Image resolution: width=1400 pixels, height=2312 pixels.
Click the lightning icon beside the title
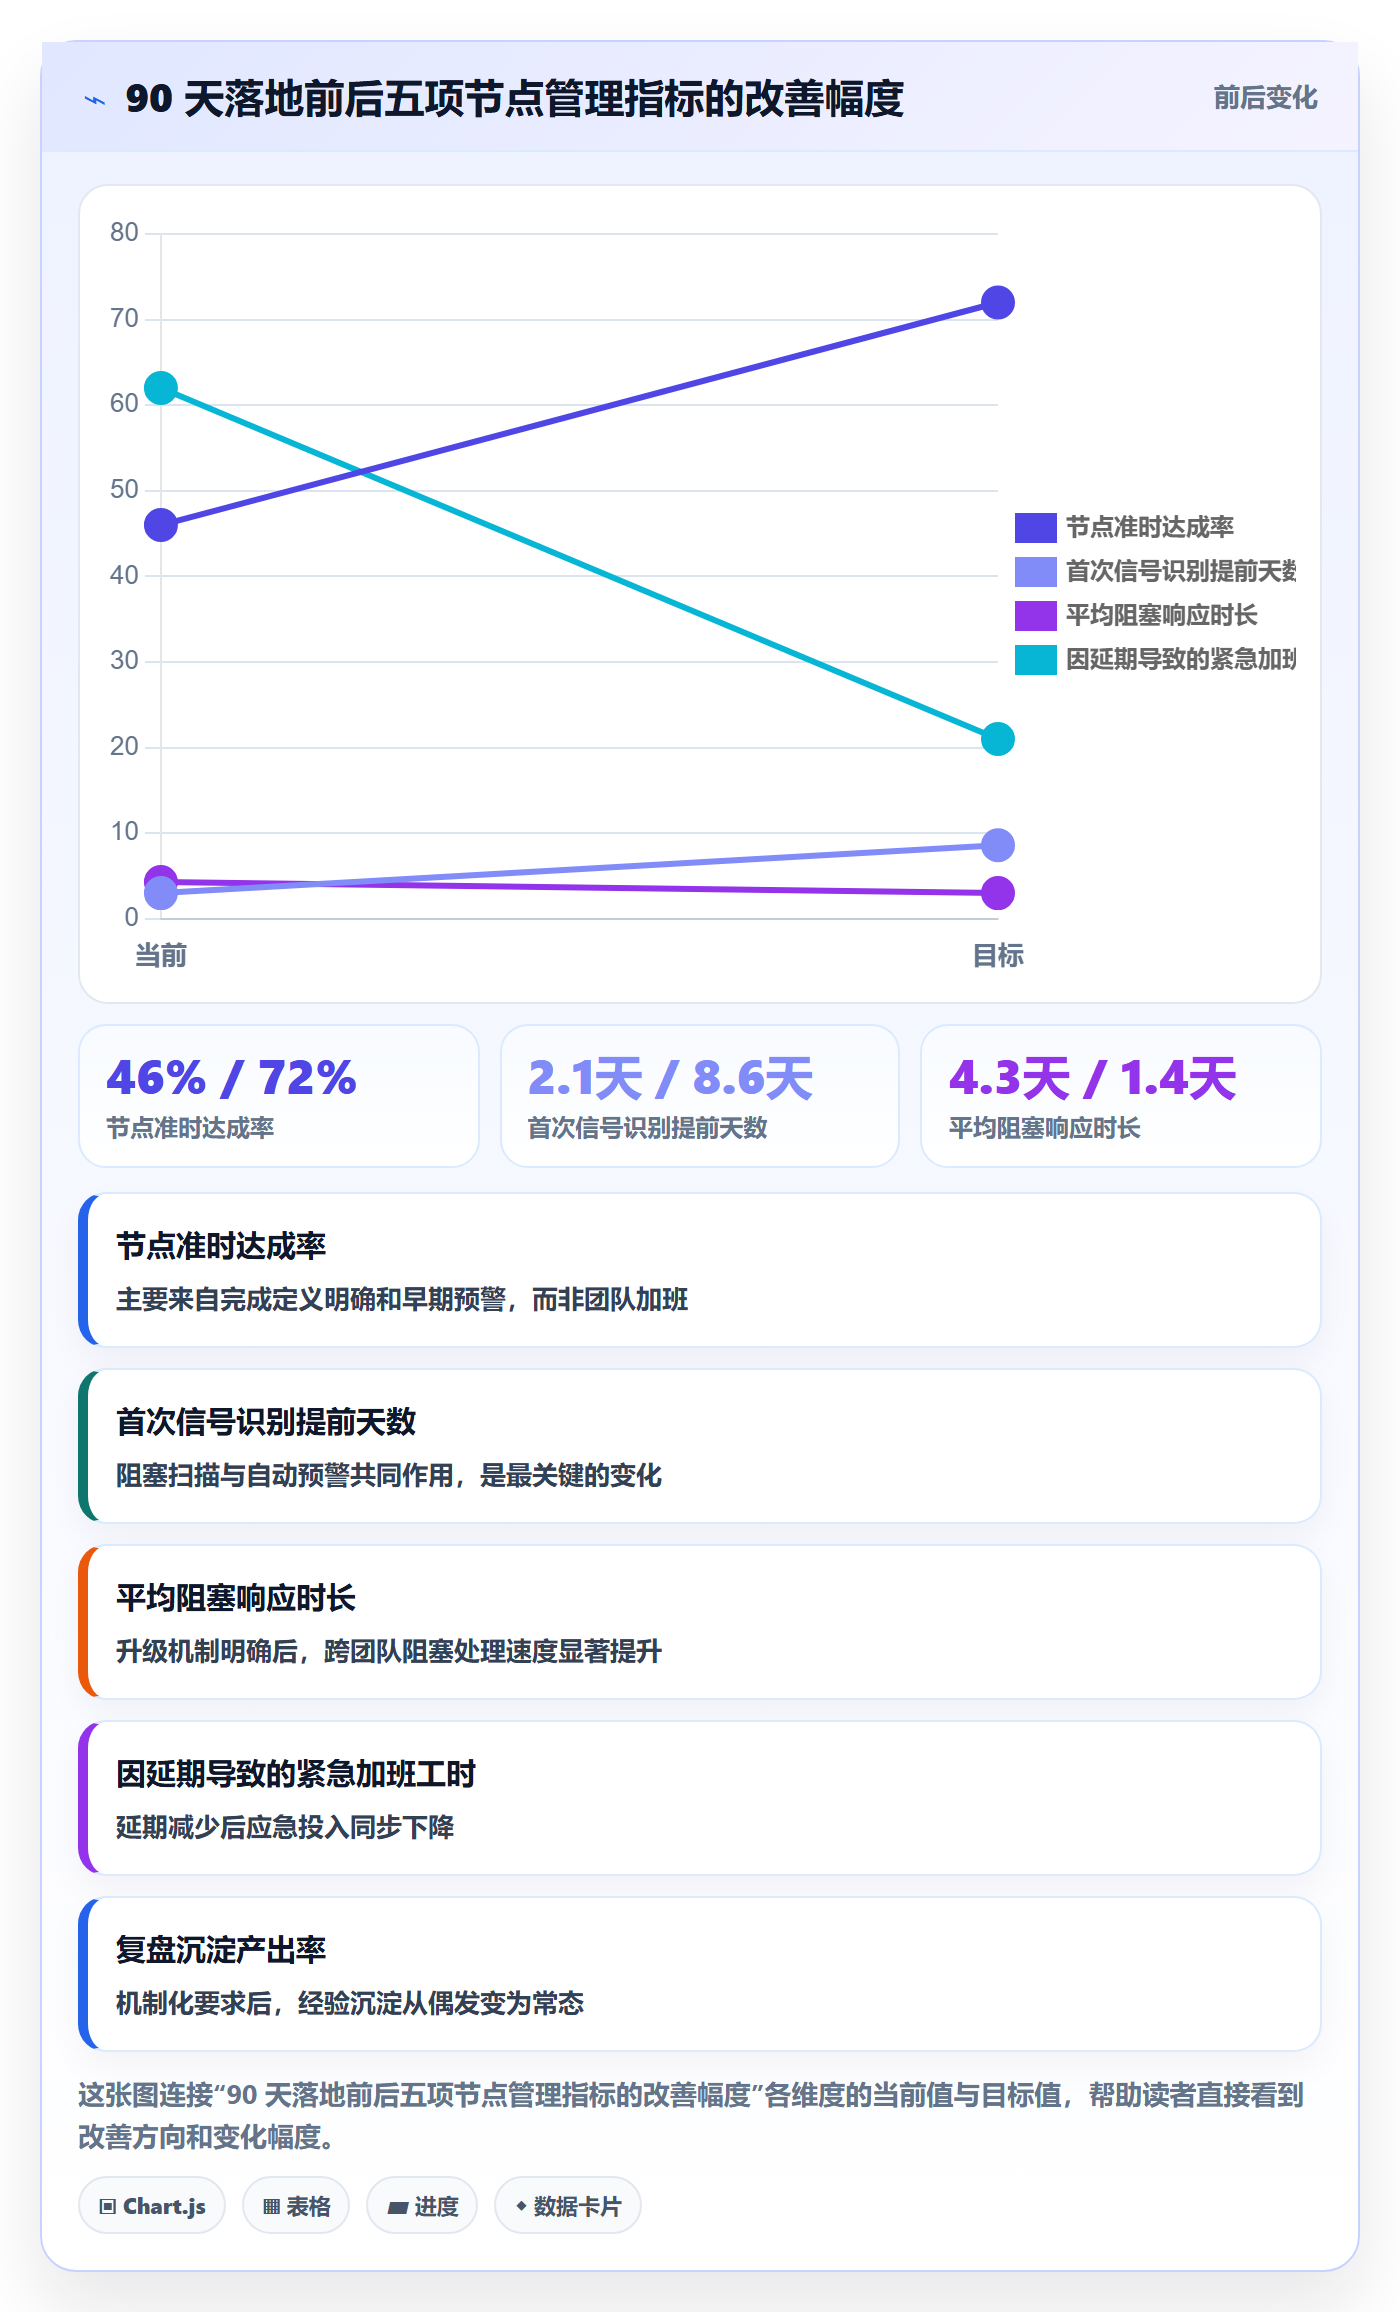click(95, 100)
